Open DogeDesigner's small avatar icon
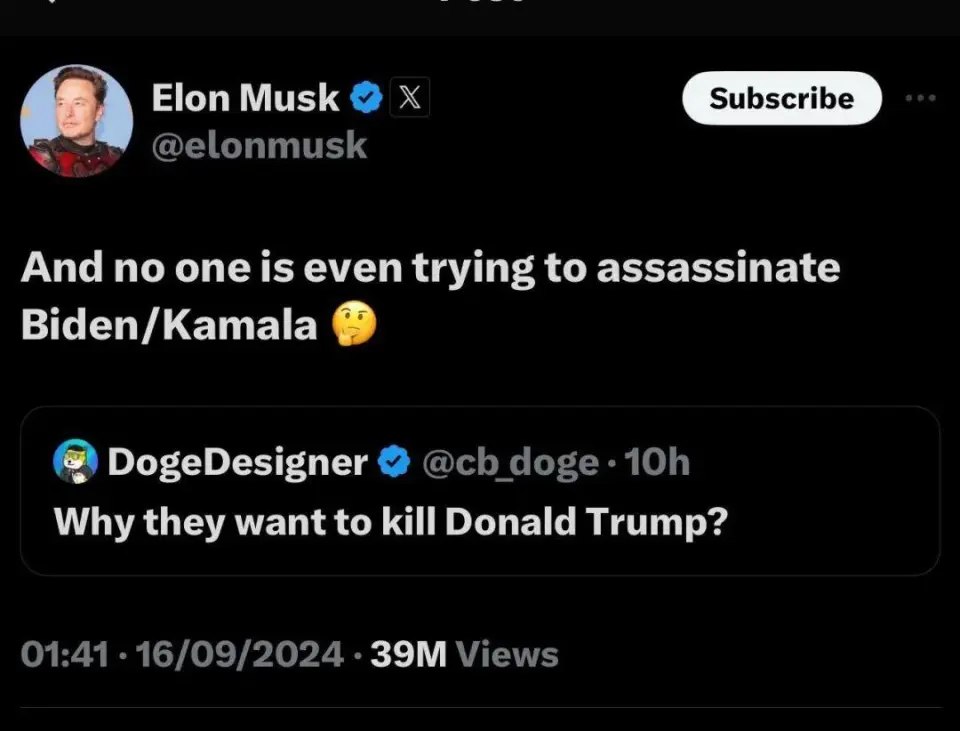960x731 pixels. [x=75, y=461]
